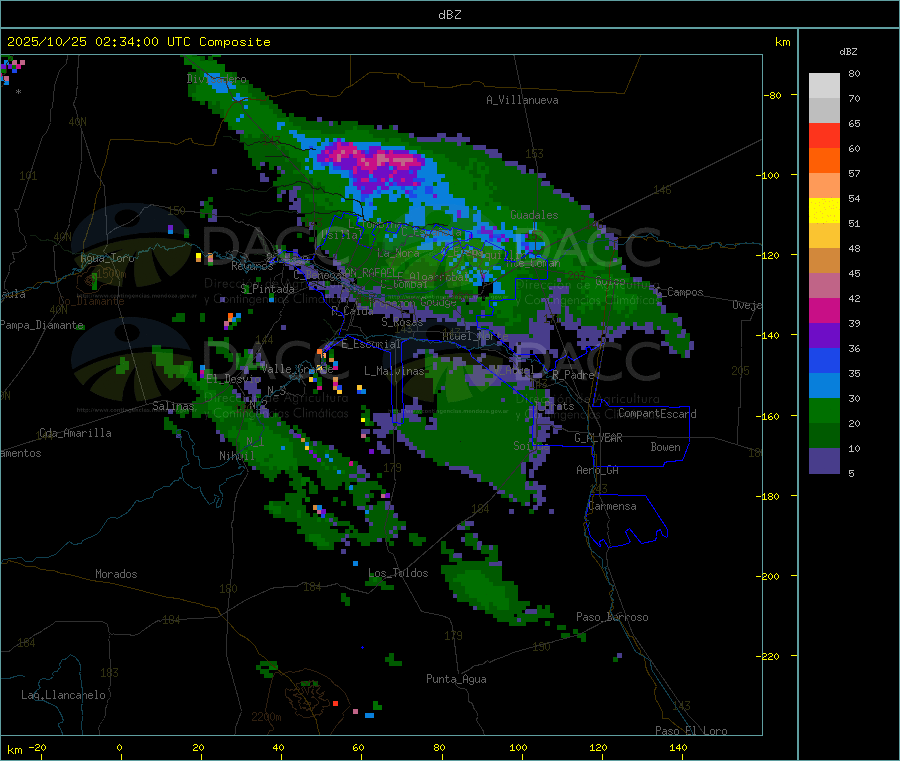Click the C_Campos location label
900x761 pixels.
click(679, 292)
